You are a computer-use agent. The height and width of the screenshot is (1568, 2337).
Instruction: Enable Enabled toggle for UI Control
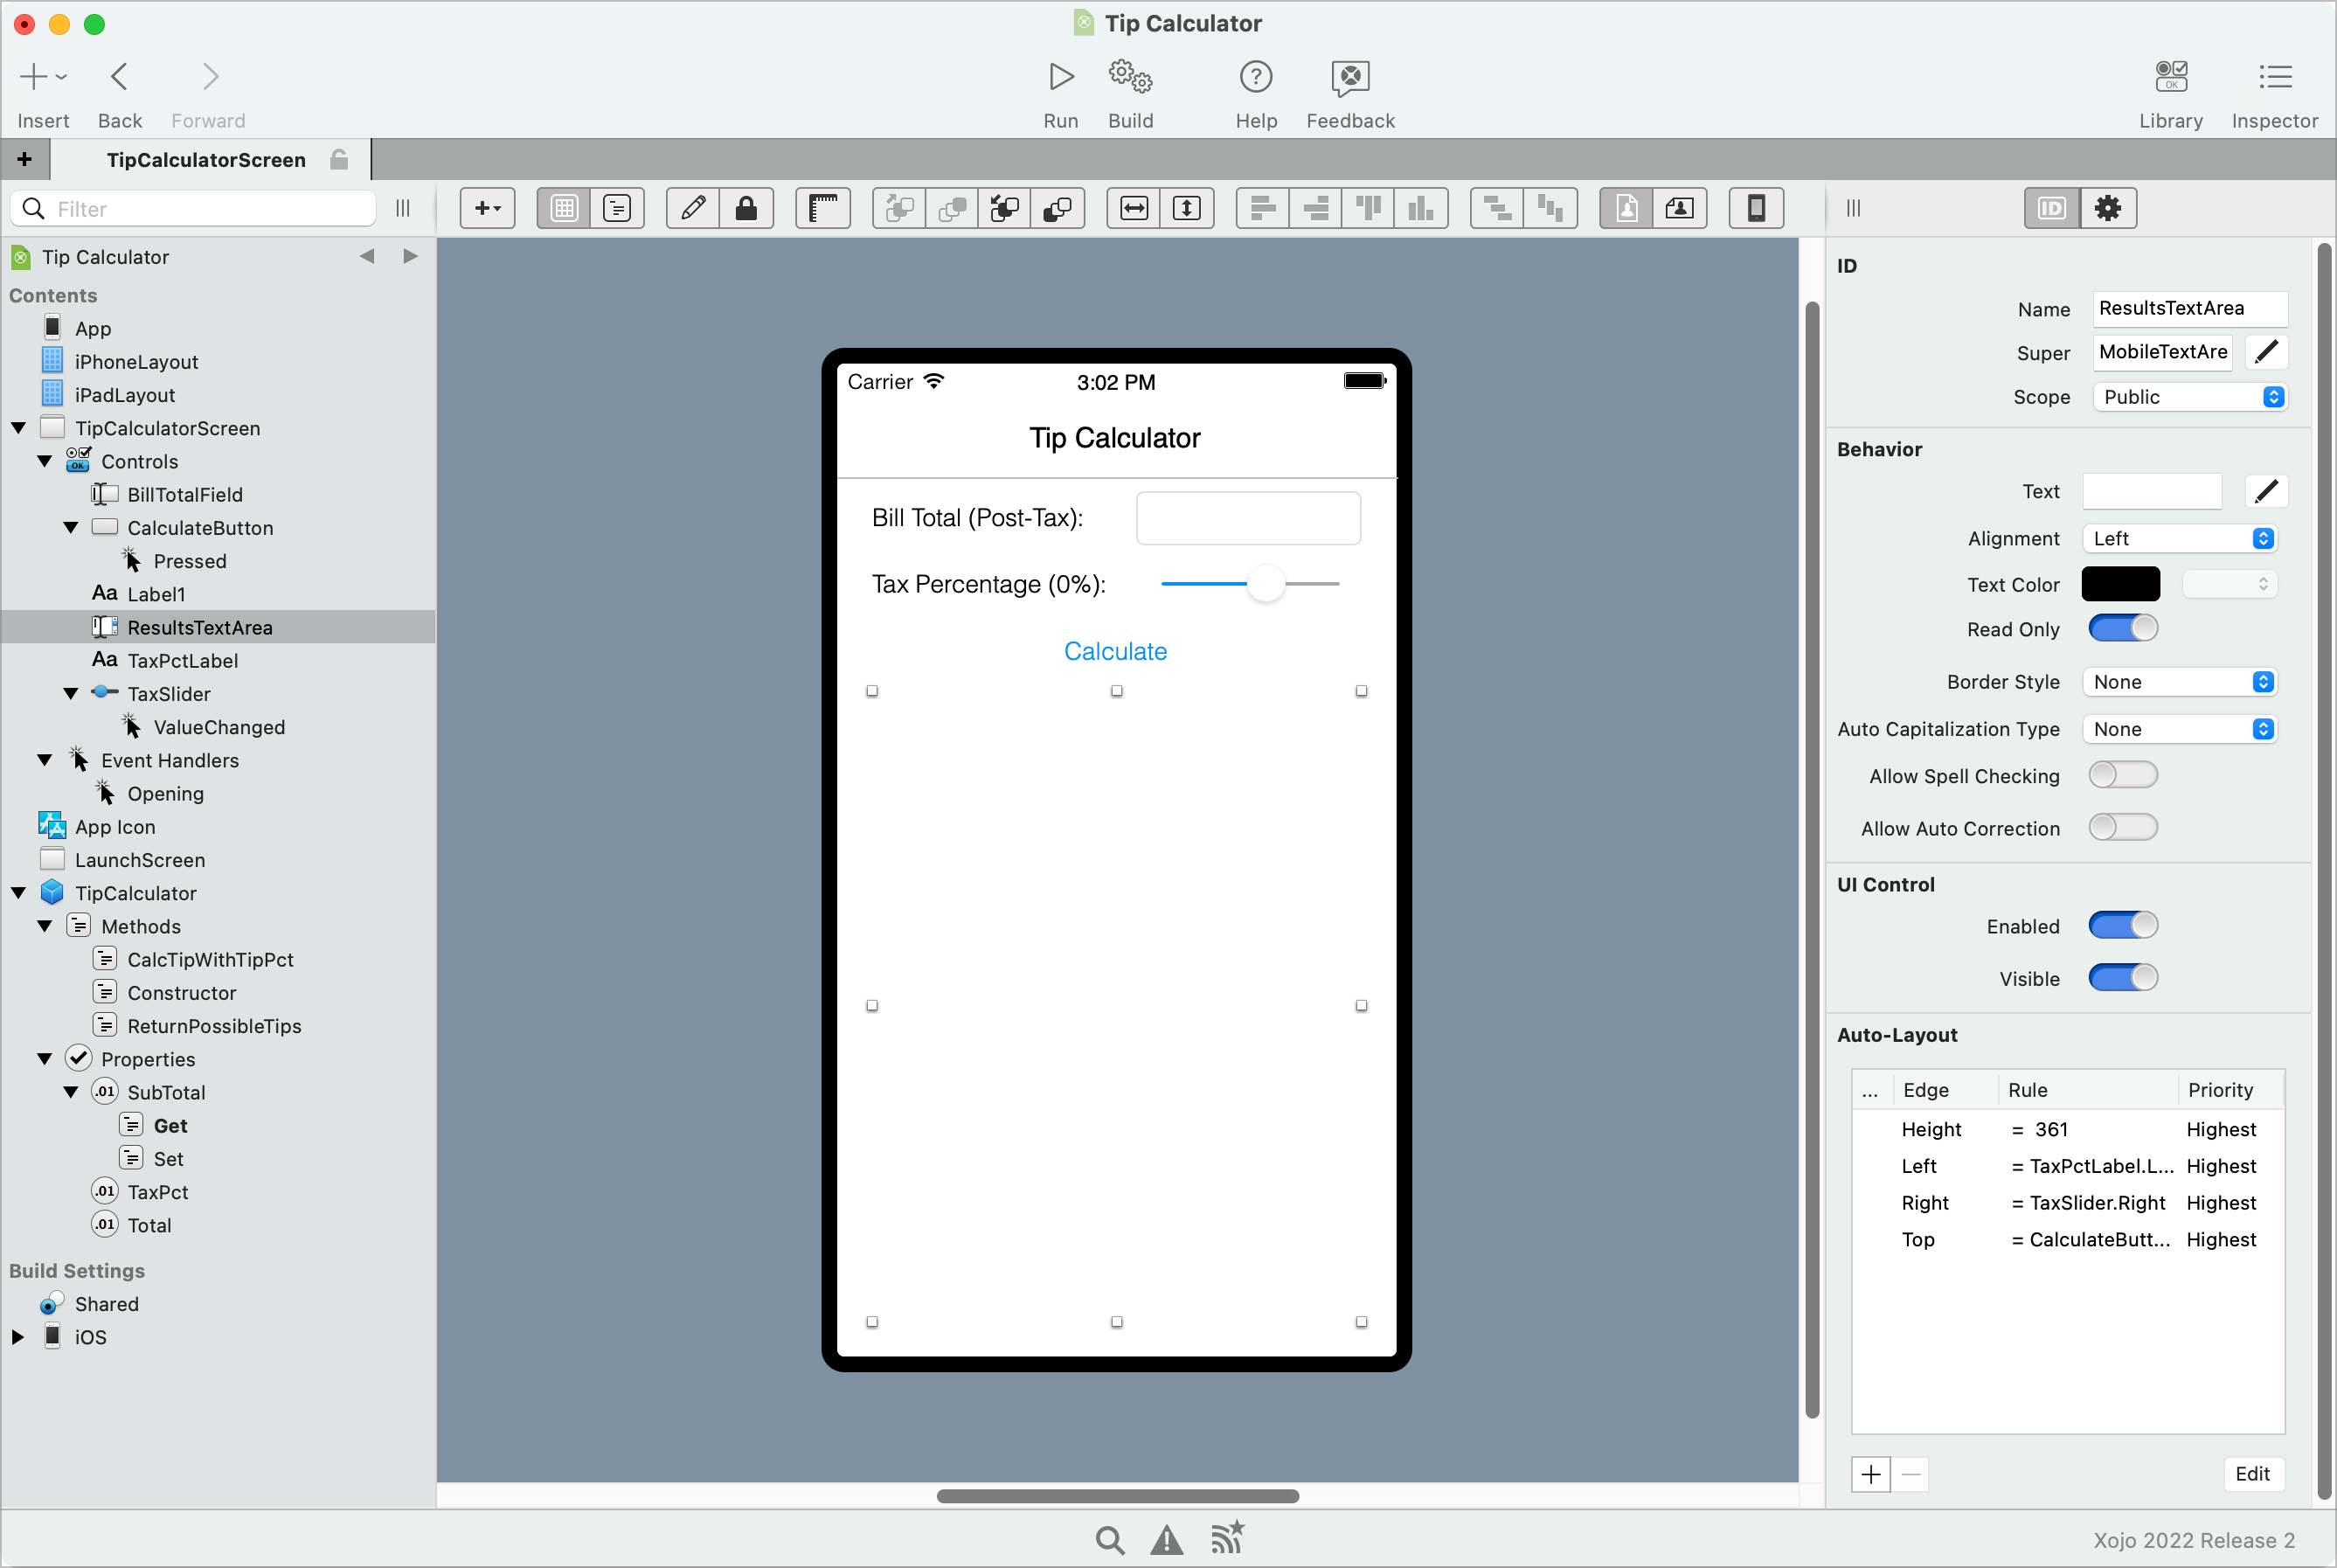(x=2122, y=926)
